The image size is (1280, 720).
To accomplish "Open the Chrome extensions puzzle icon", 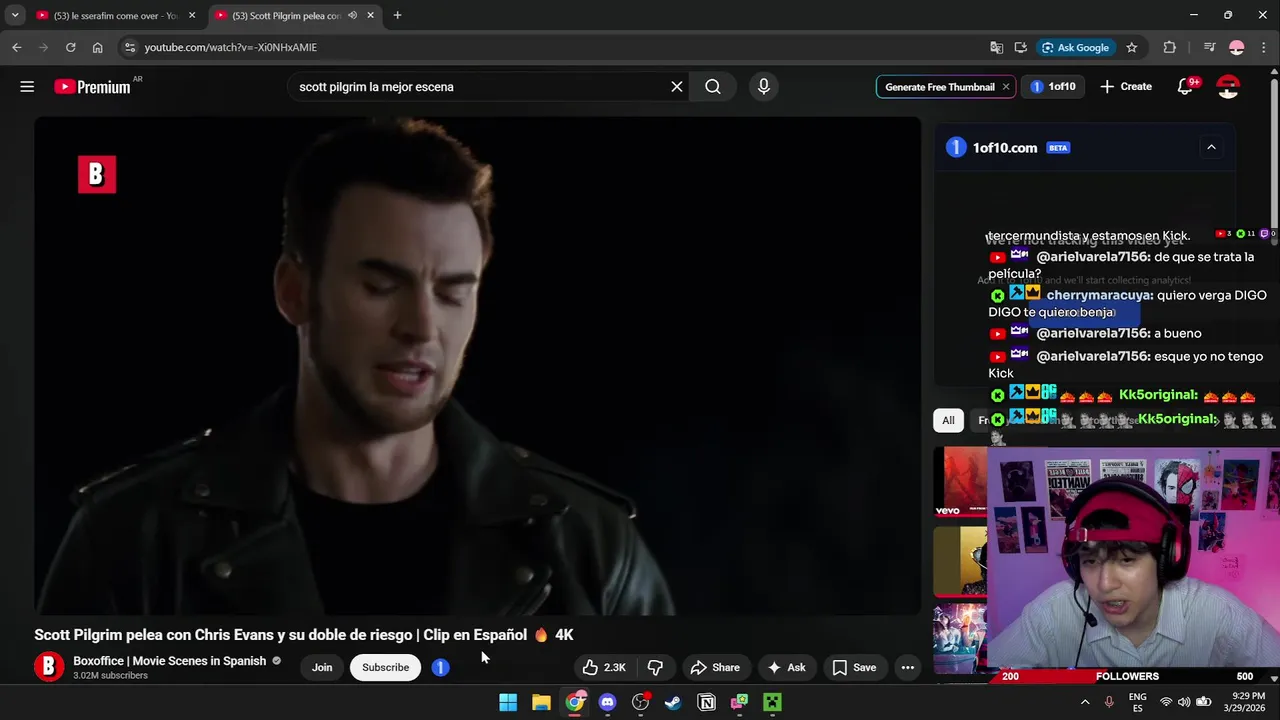I will [x=1169, y=47].
